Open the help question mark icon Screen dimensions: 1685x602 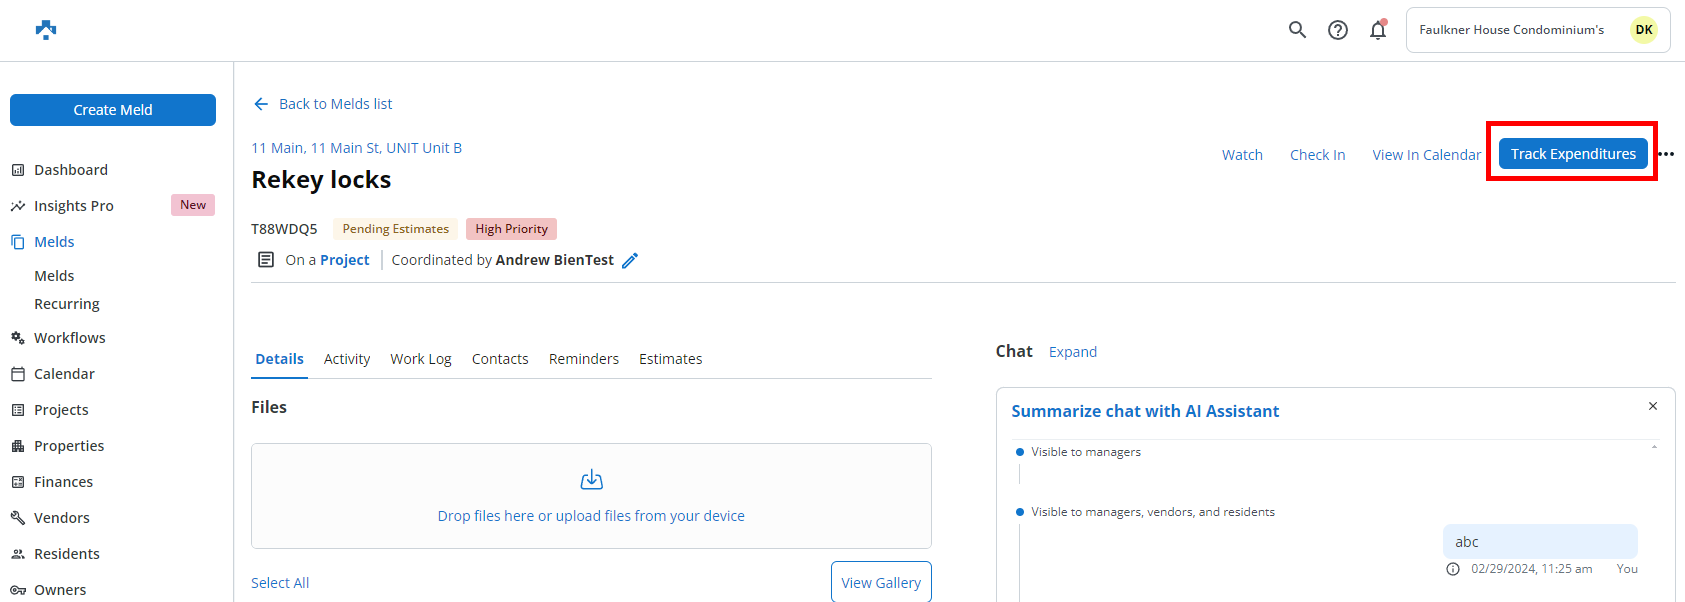(1337, 30)
